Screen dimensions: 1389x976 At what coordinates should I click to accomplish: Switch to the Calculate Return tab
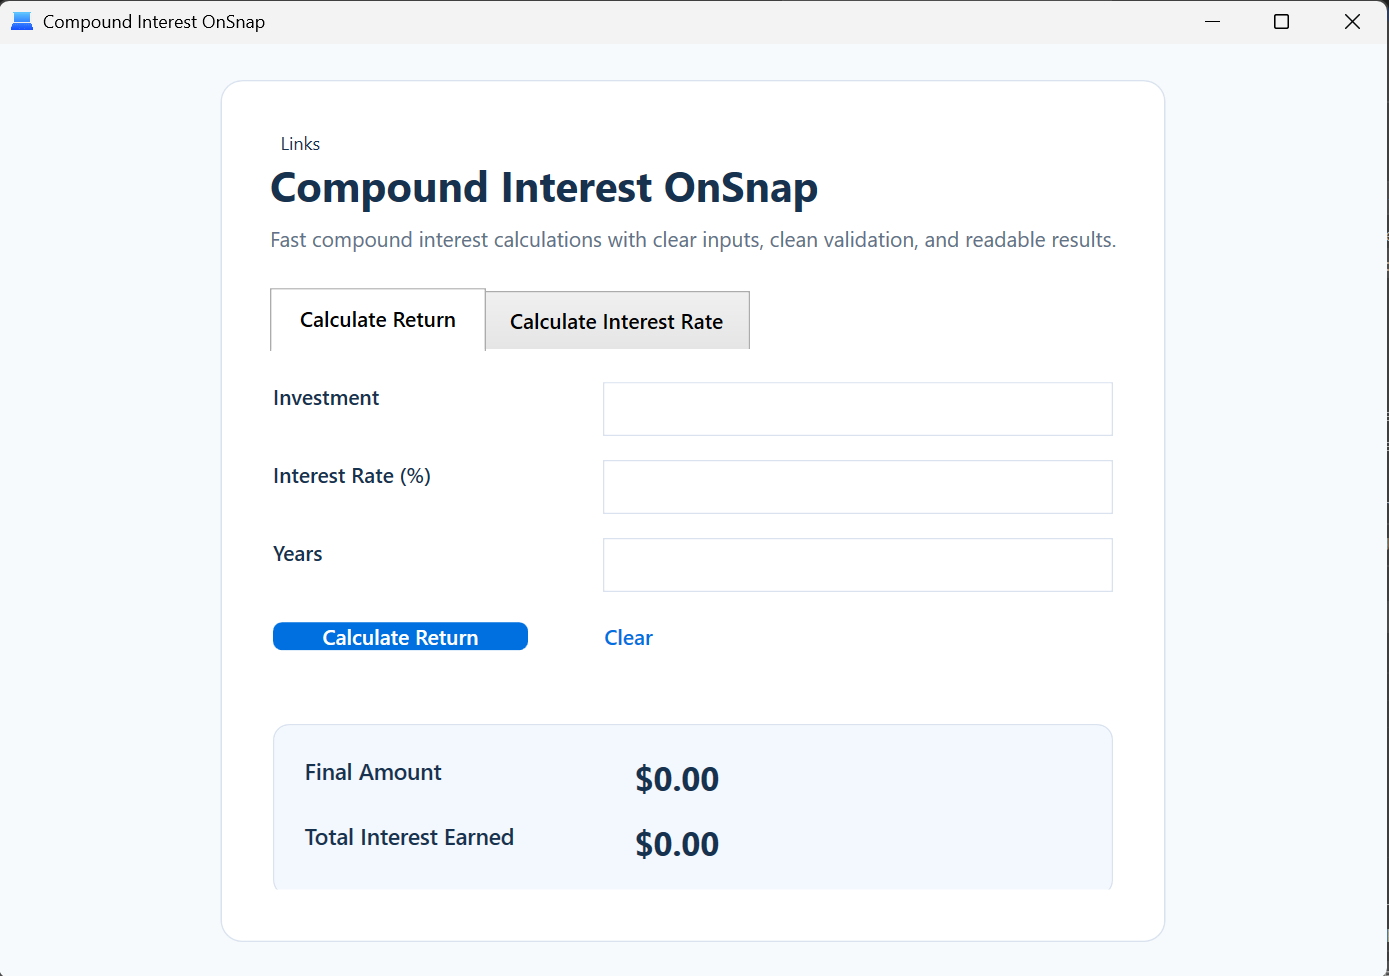click(x=377, y=320)
